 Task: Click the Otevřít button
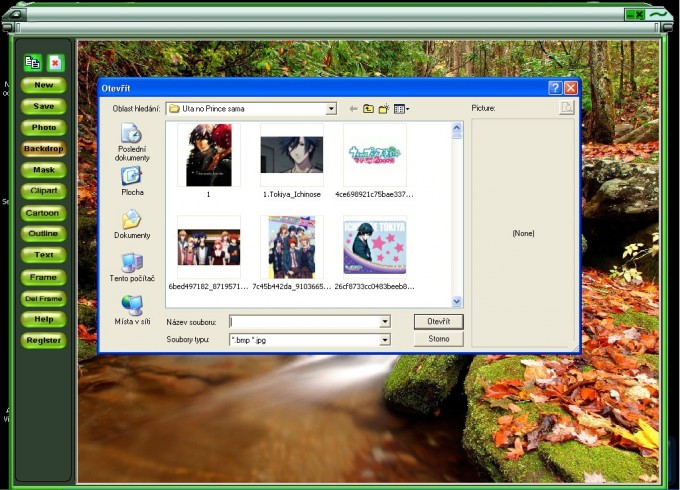[438, 322]
